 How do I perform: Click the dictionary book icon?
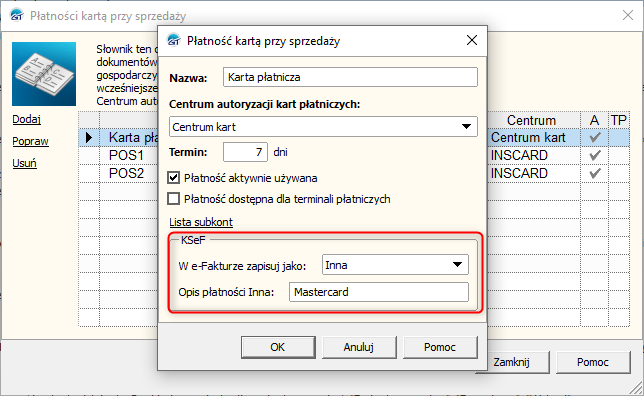pyautogui.click(x=44, y=74)
